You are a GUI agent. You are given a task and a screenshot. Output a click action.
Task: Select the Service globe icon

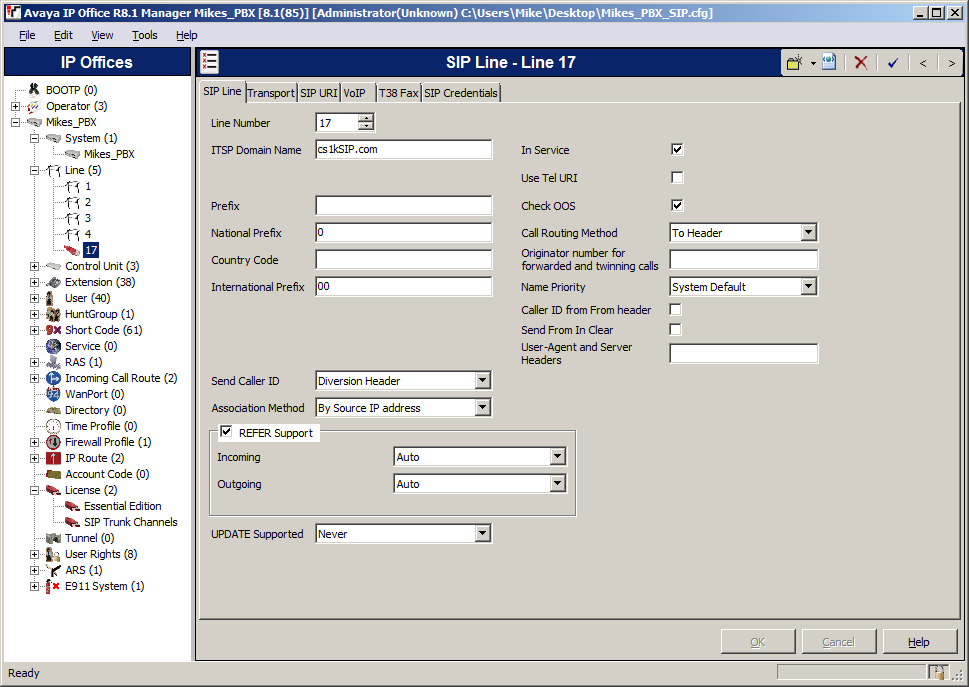tap(54, 347)
